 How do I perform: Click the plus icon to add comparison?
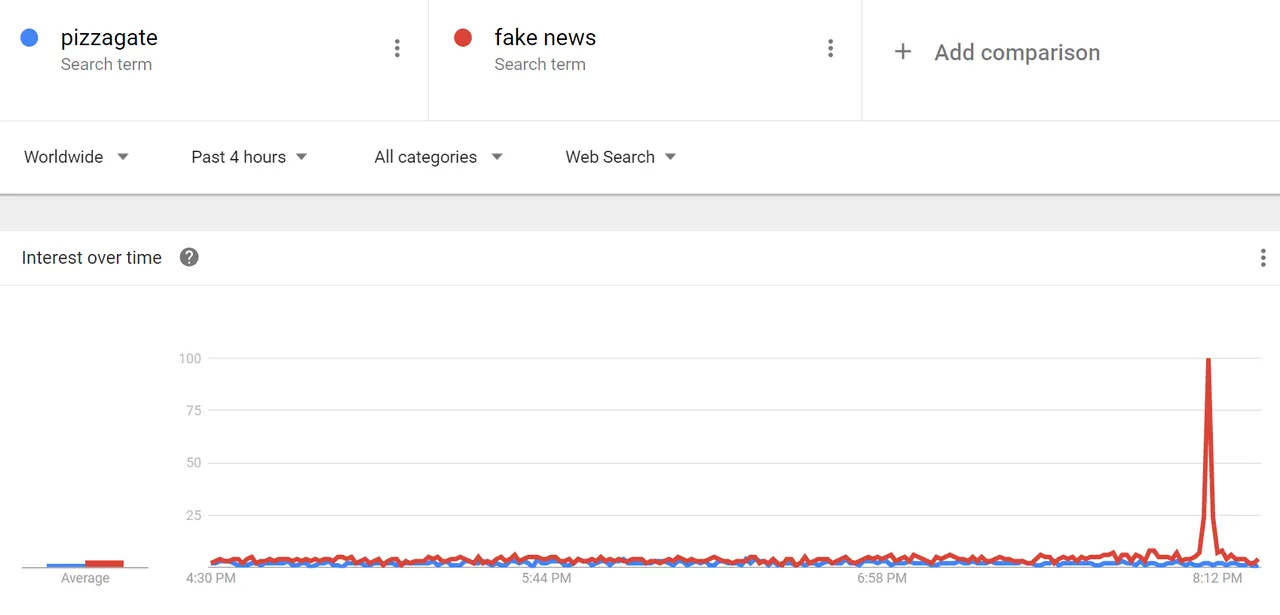coord(902,52)
